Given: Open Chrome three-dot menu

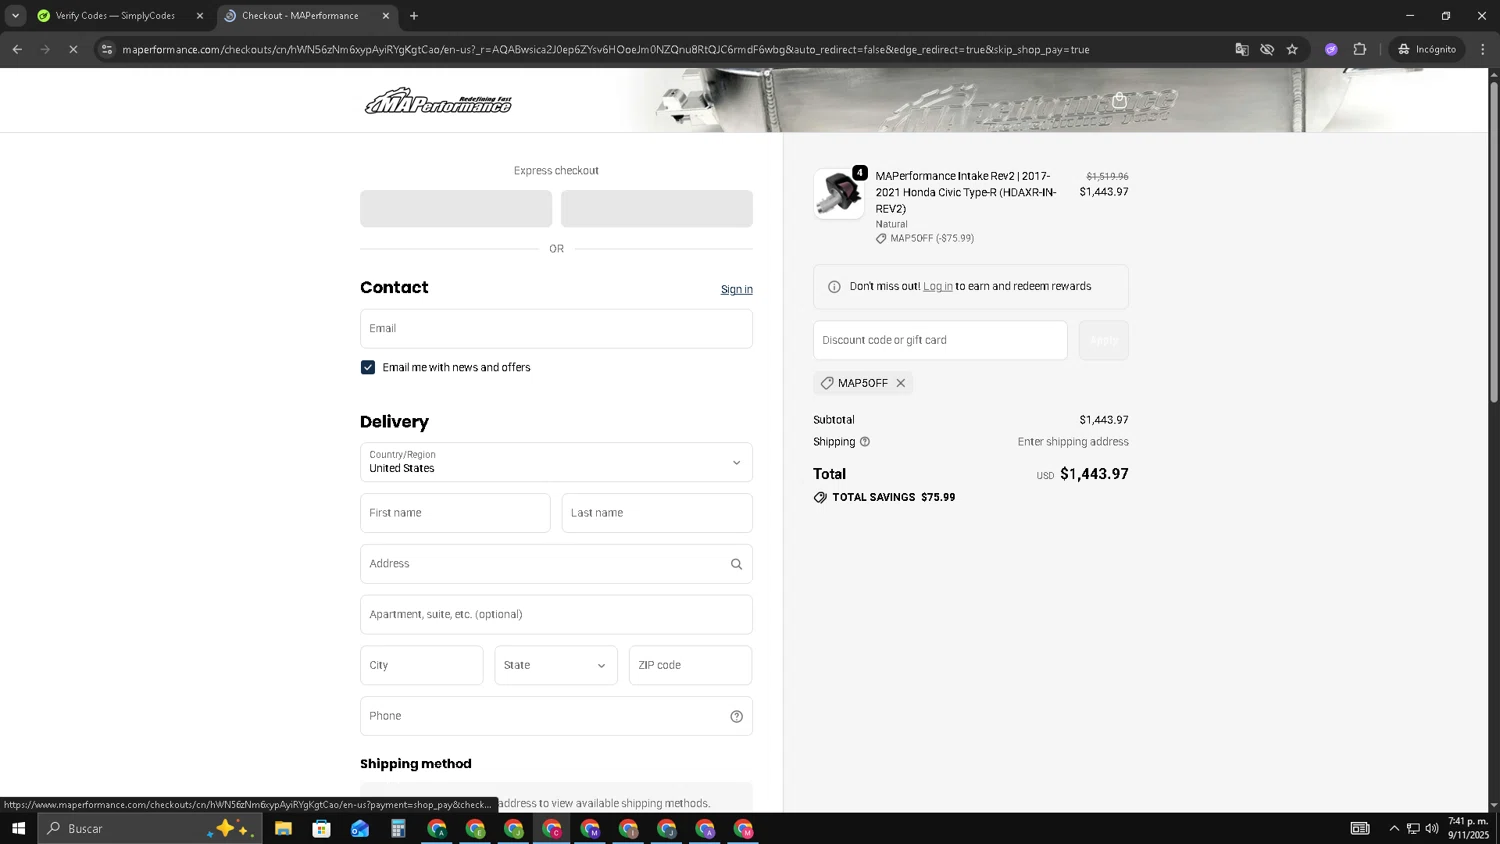Looking at the screenshot, I should [x=1483, y=49].
